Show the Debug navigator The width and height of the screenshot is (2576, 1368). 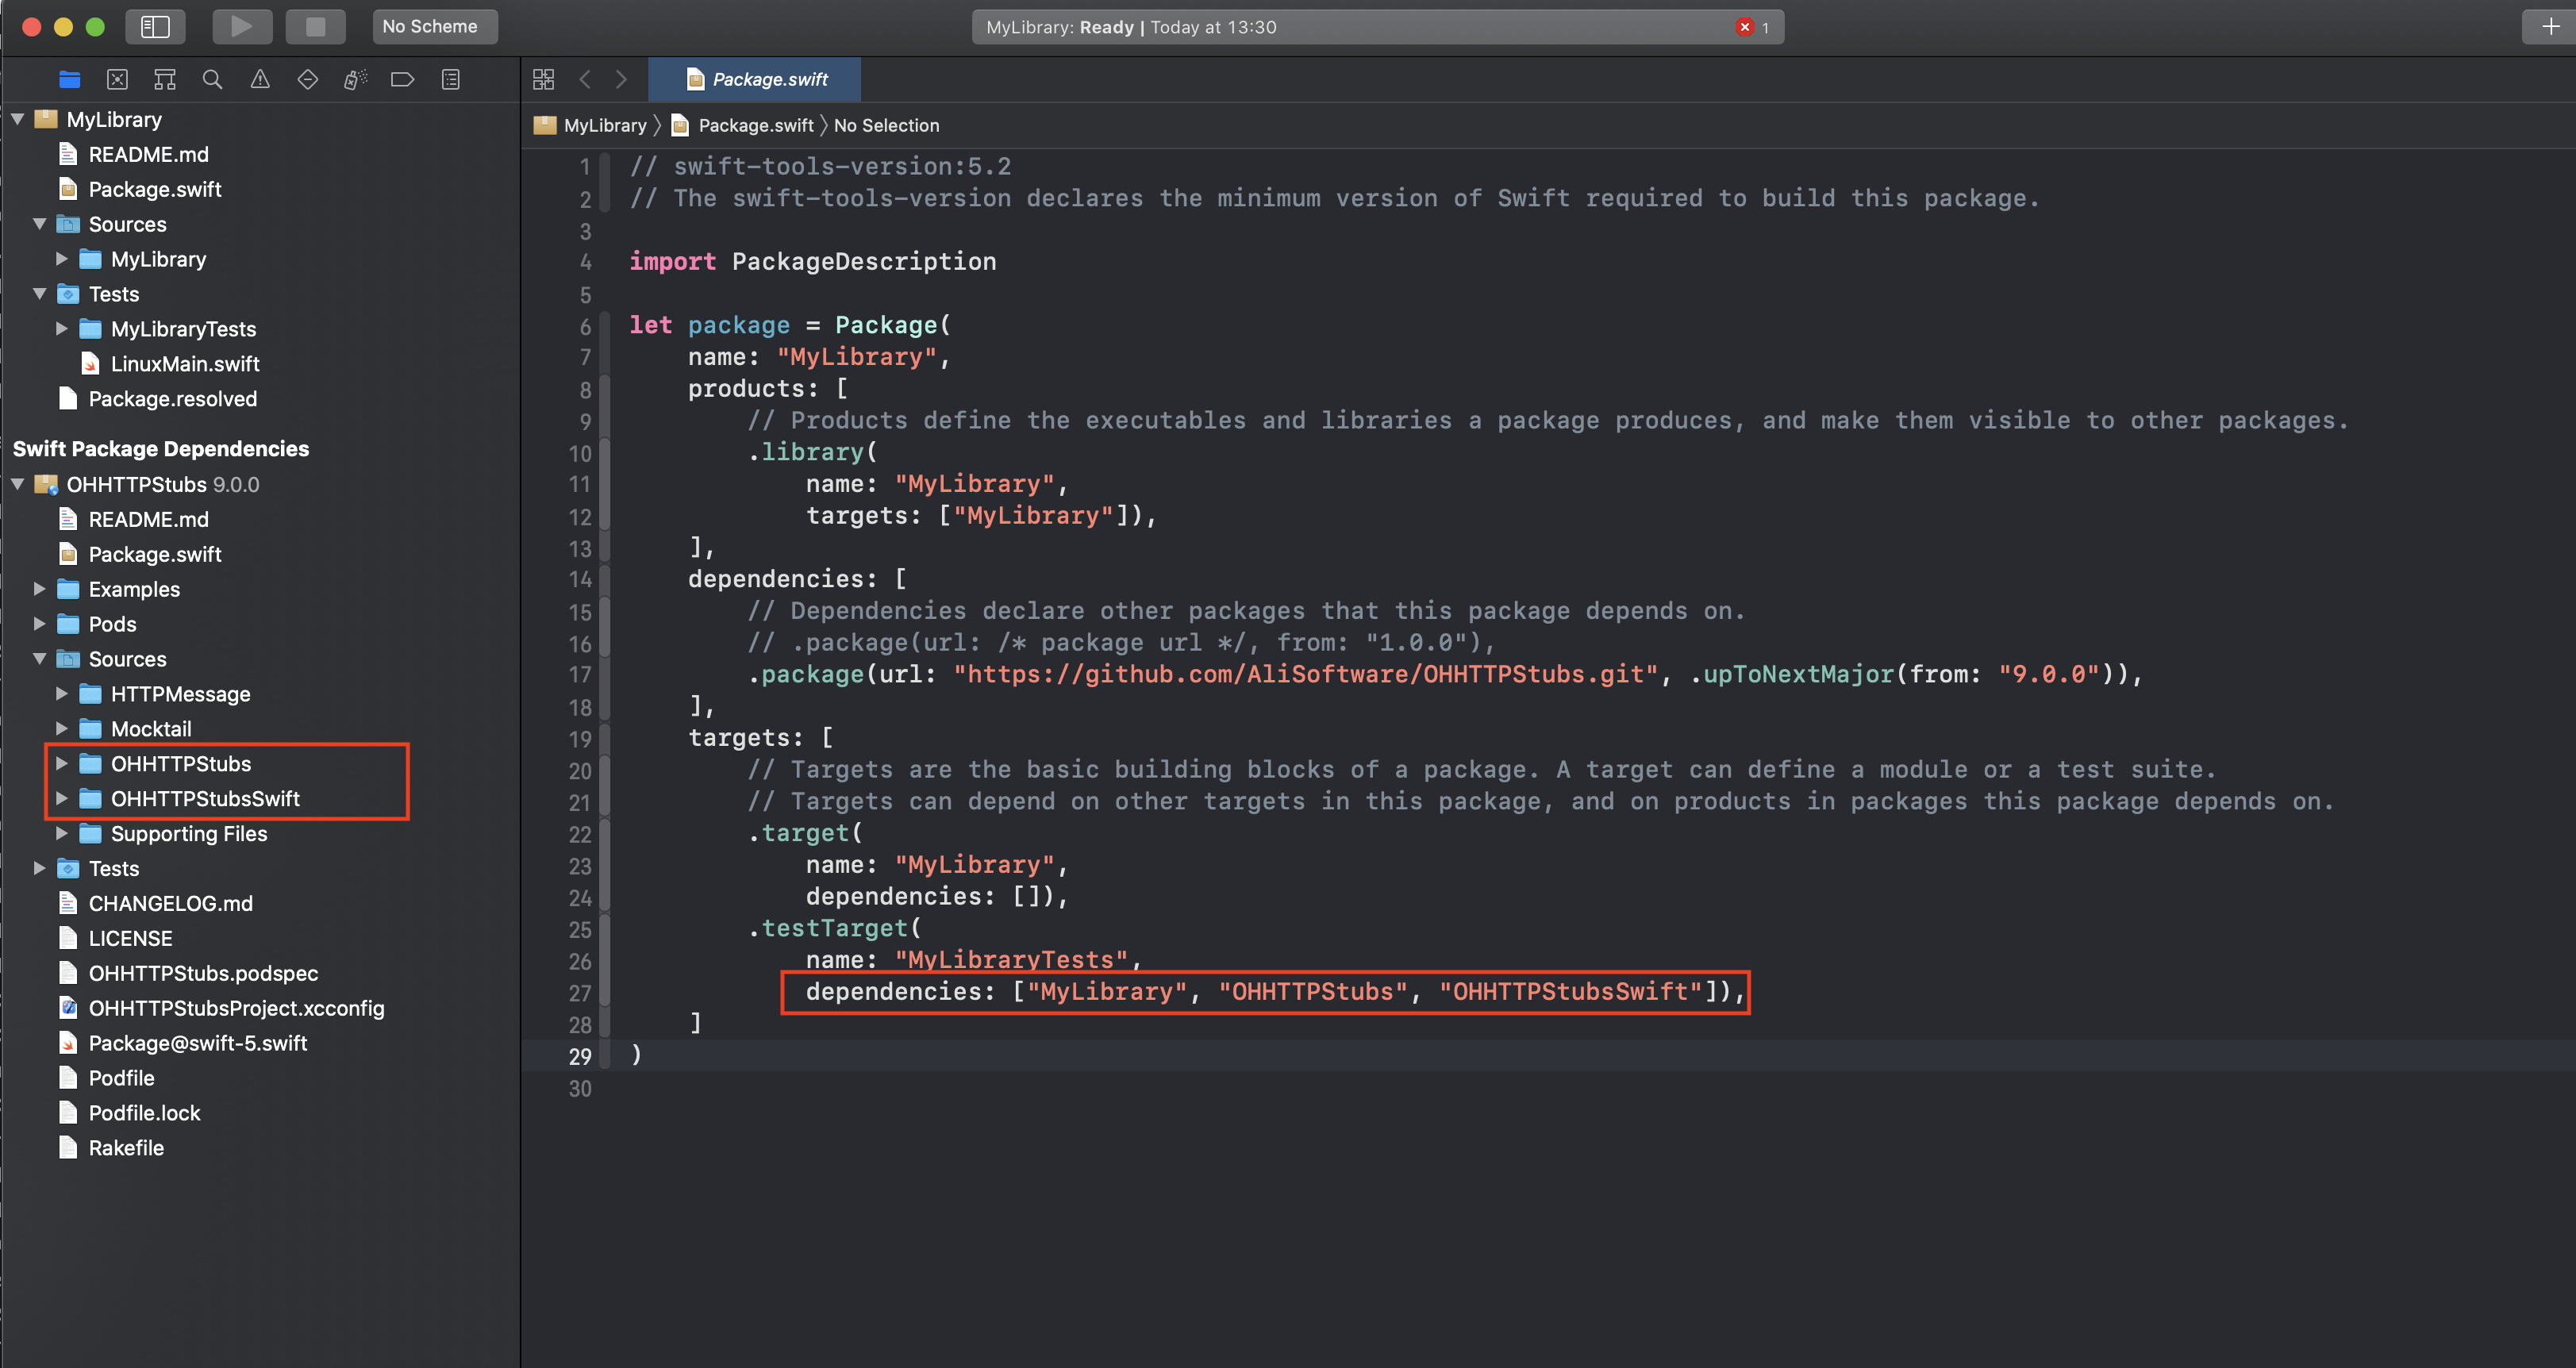(355, 79)
